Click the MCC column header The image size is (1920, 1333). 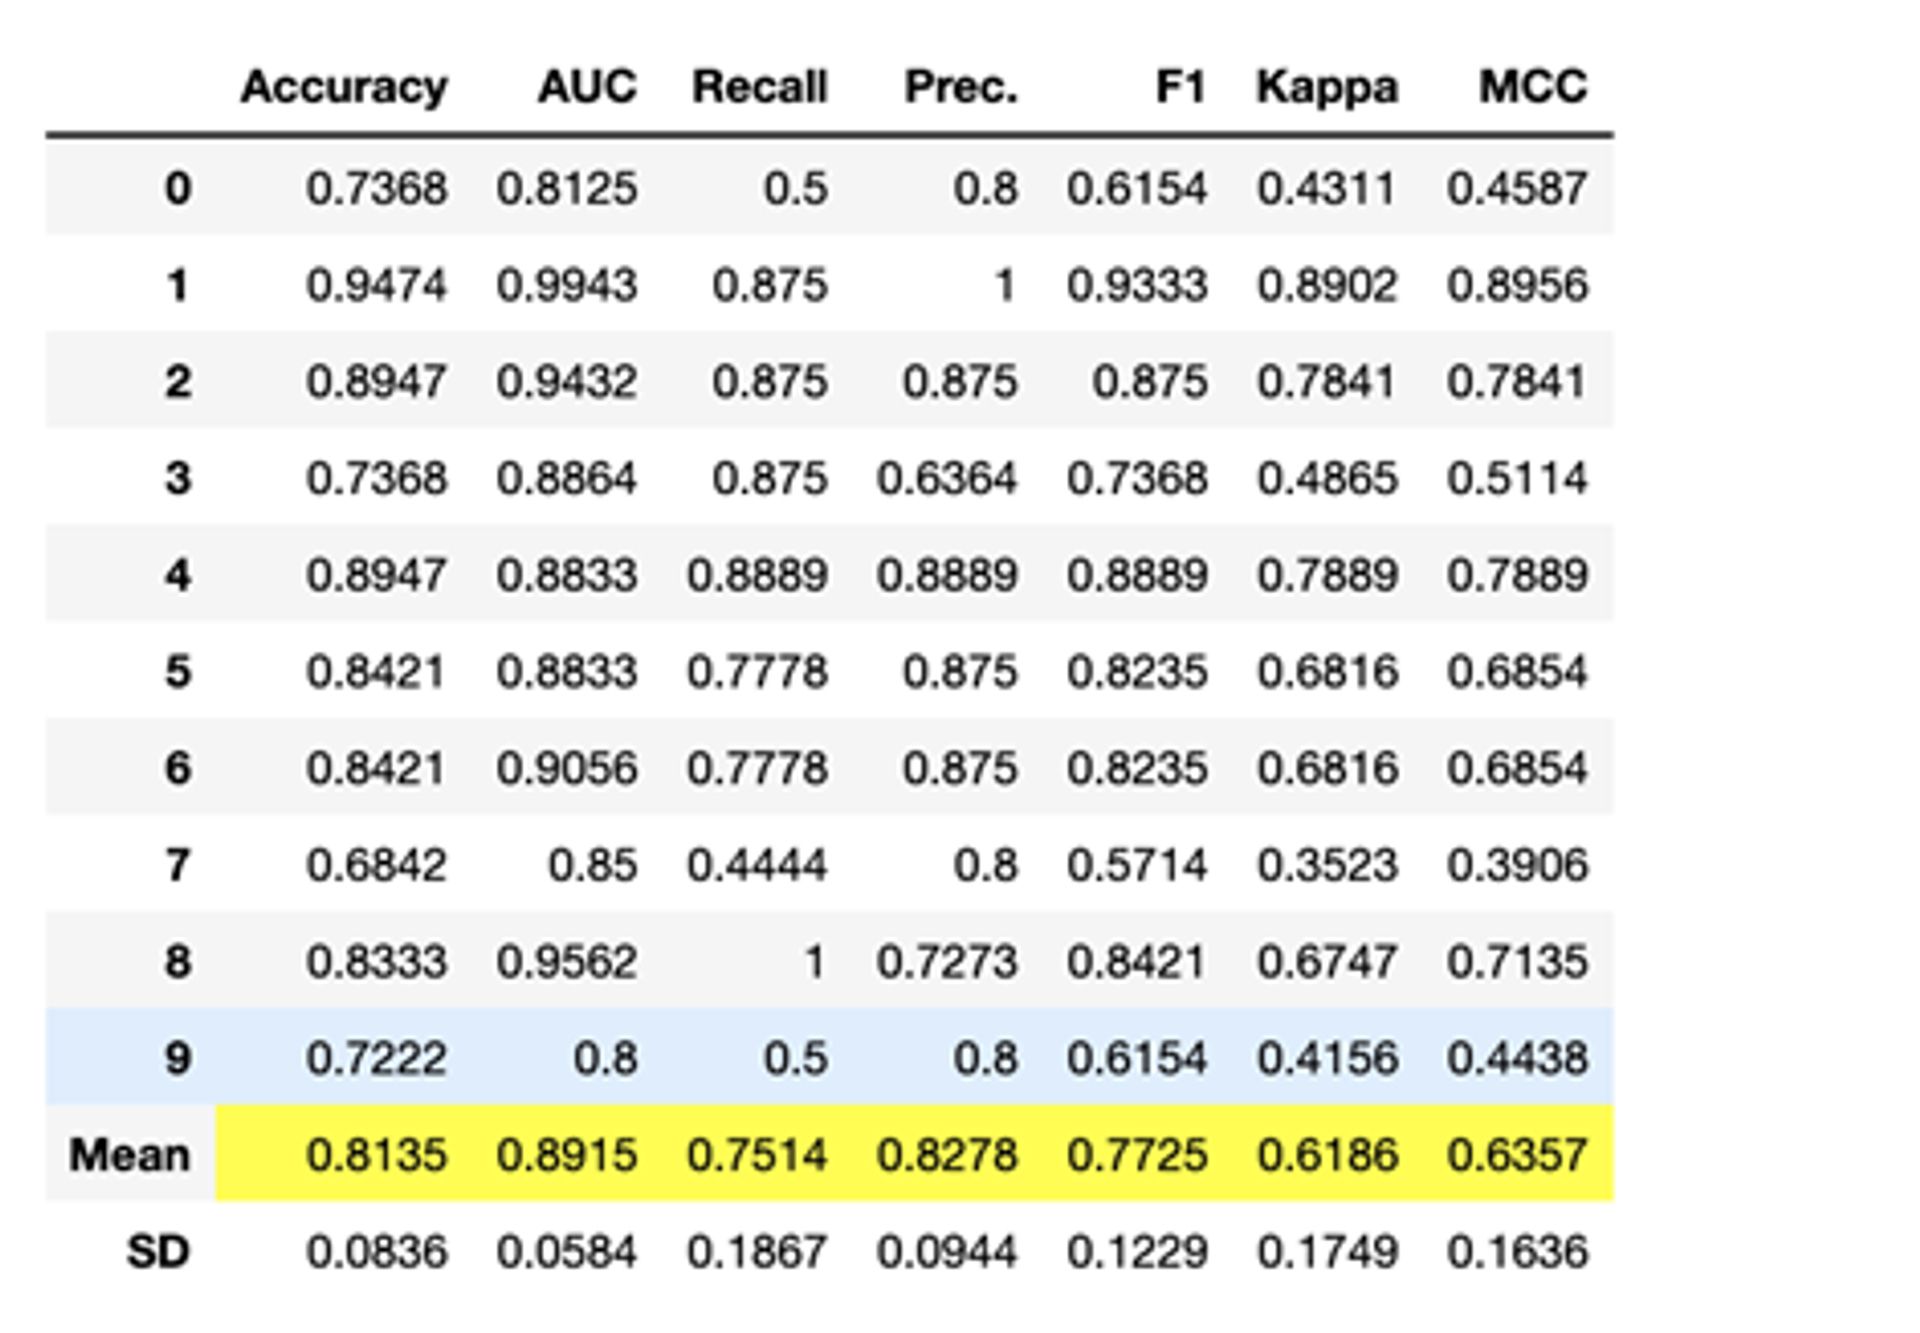pos(1532,88)
